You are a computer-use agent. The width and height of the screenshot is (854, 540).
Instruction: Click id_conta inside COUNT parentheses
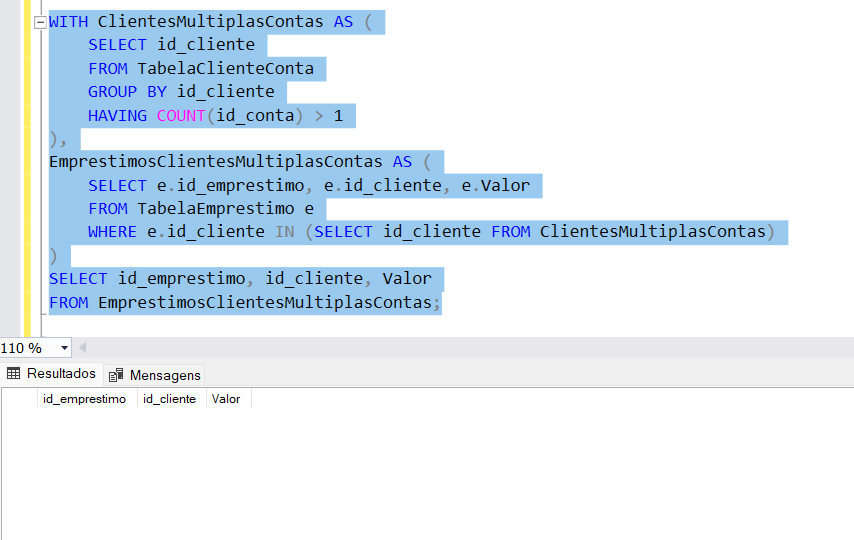255,116
